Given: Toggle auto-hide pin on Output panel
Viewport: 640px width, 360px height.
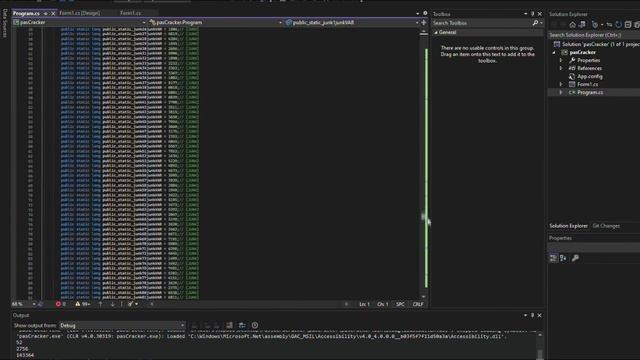Looking at the screenshot, I should pos(532,316).
